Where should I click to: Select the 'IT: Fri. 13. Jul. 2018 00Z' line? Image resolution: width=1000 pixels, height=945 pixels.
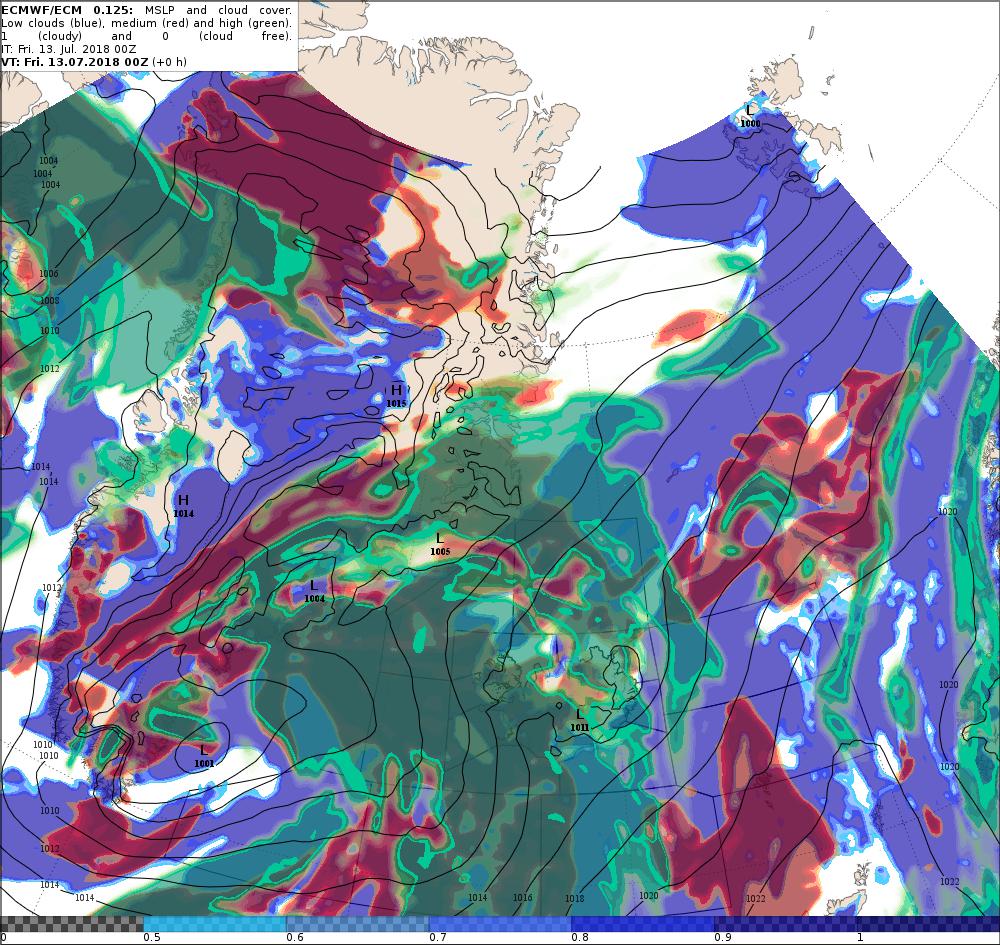(x=68, y=49)
